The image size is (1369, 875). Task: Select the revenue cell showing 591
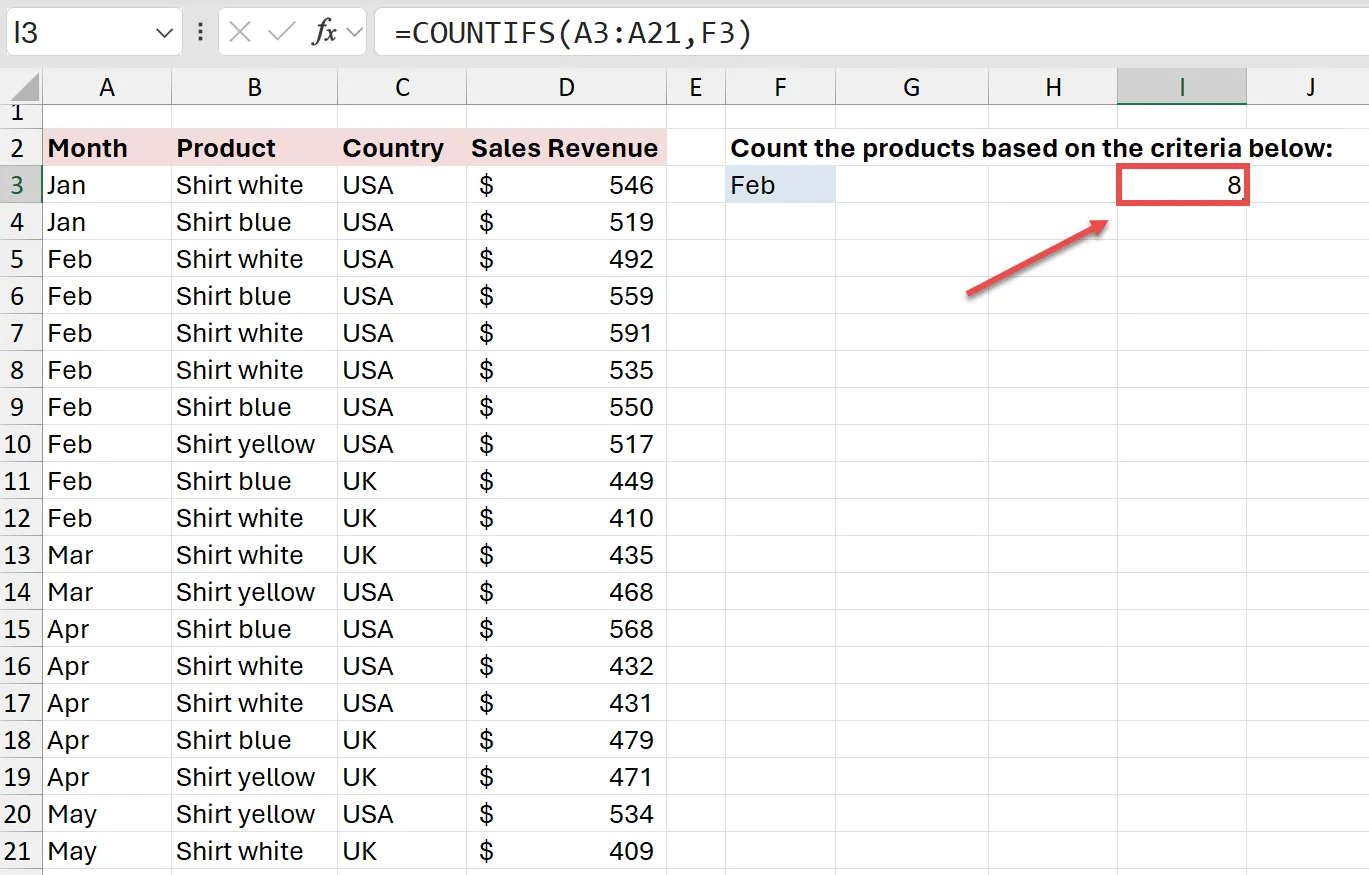566,333
